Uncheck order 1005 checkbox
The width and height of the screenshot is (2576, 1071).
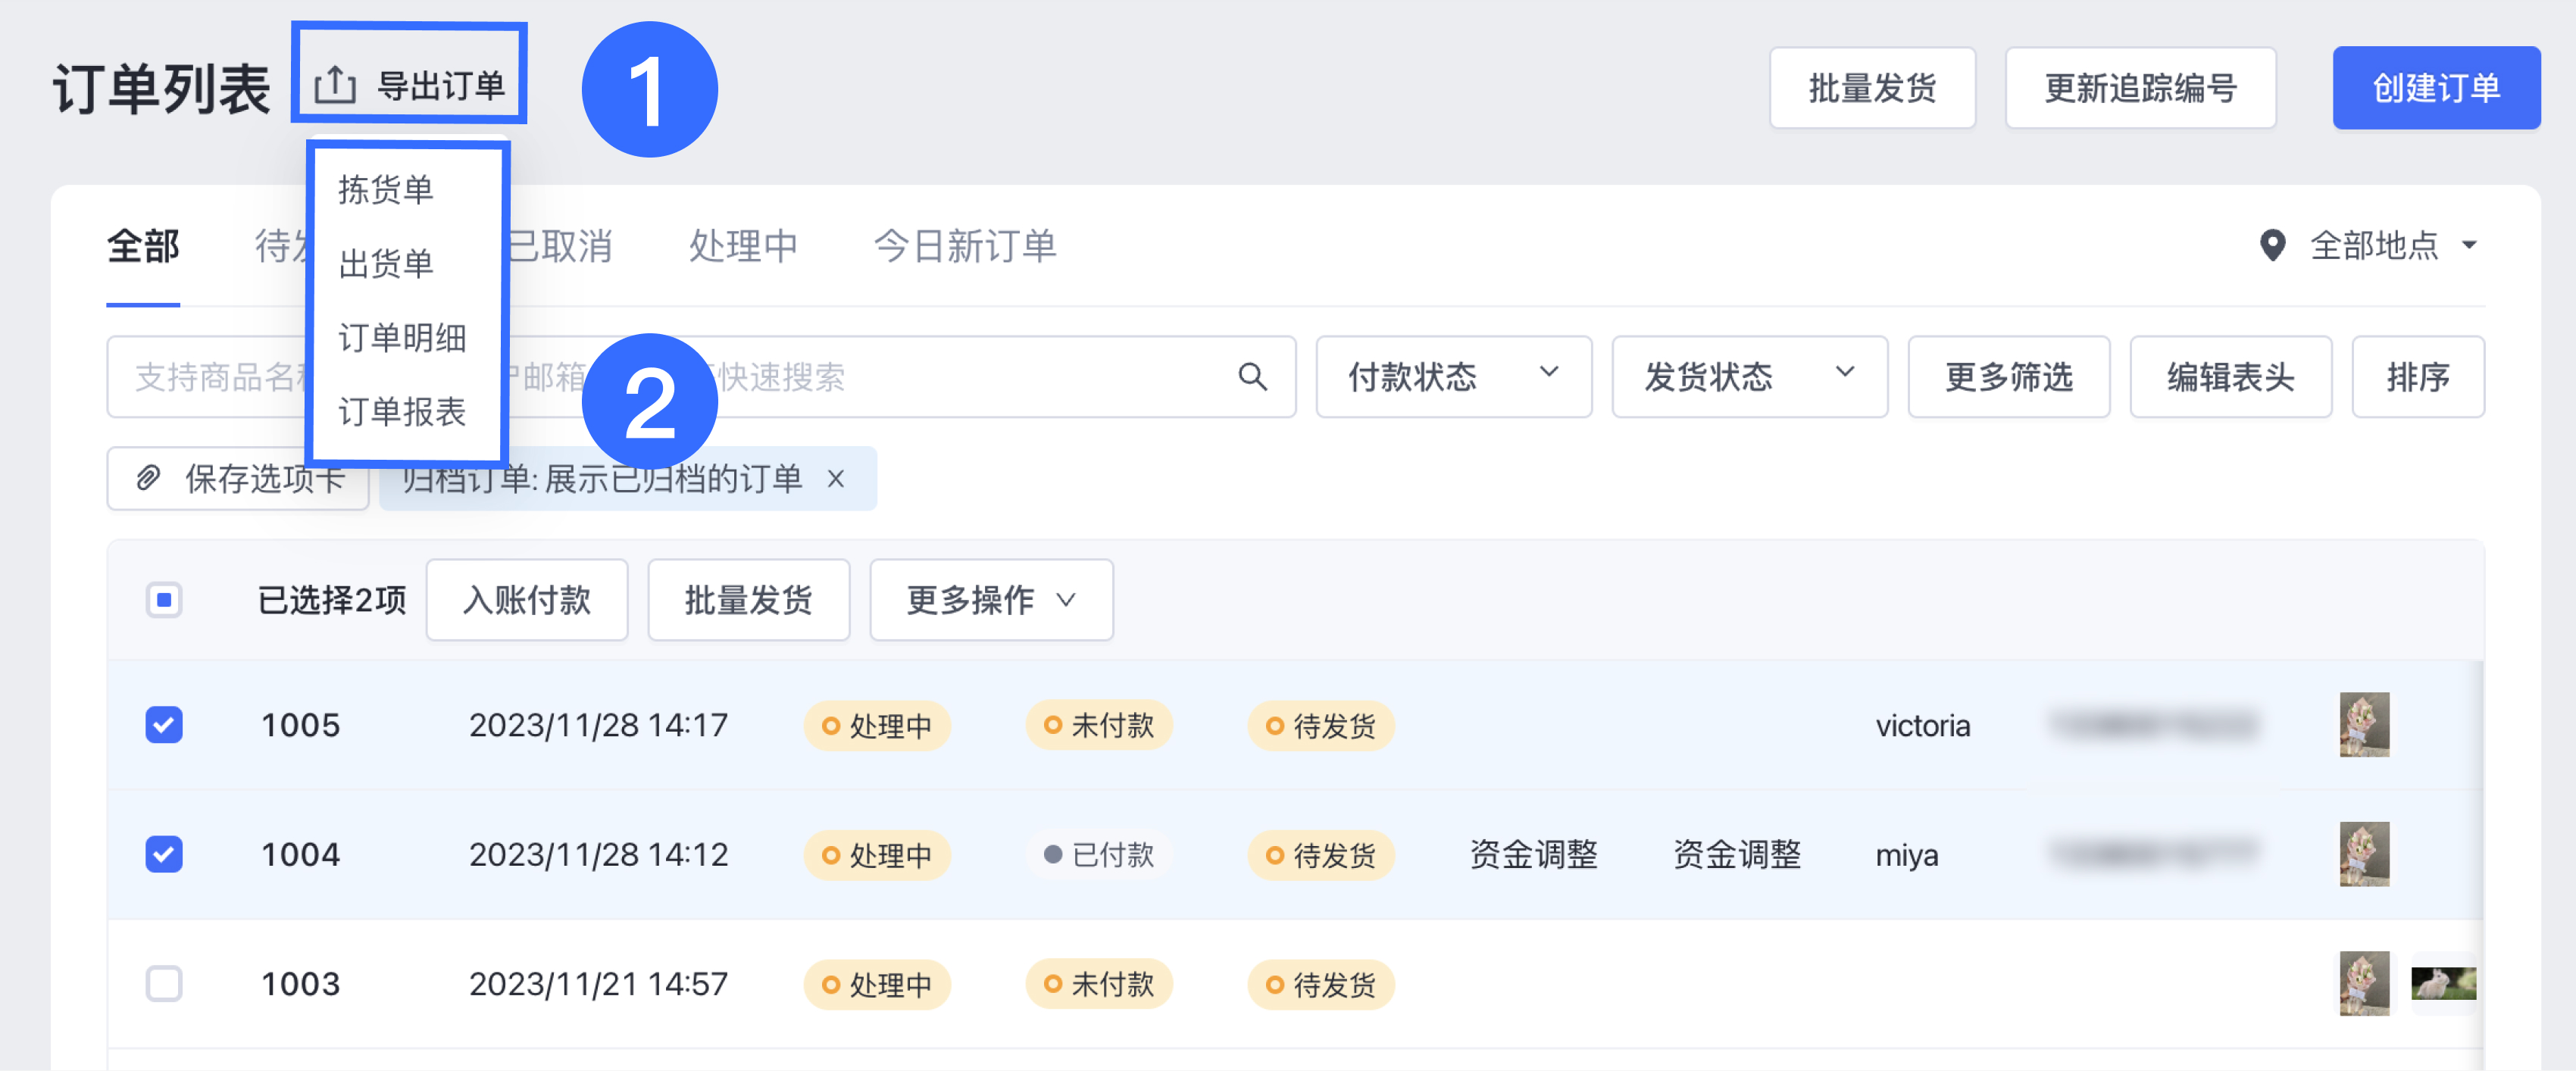coord(164,724)
